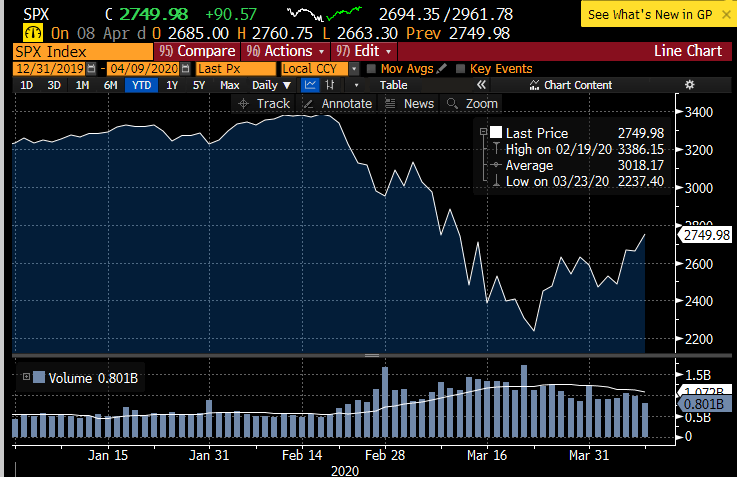Screen dimensions: 737x477
Task: Click the Last Px field
Action: tap(235, 69)
